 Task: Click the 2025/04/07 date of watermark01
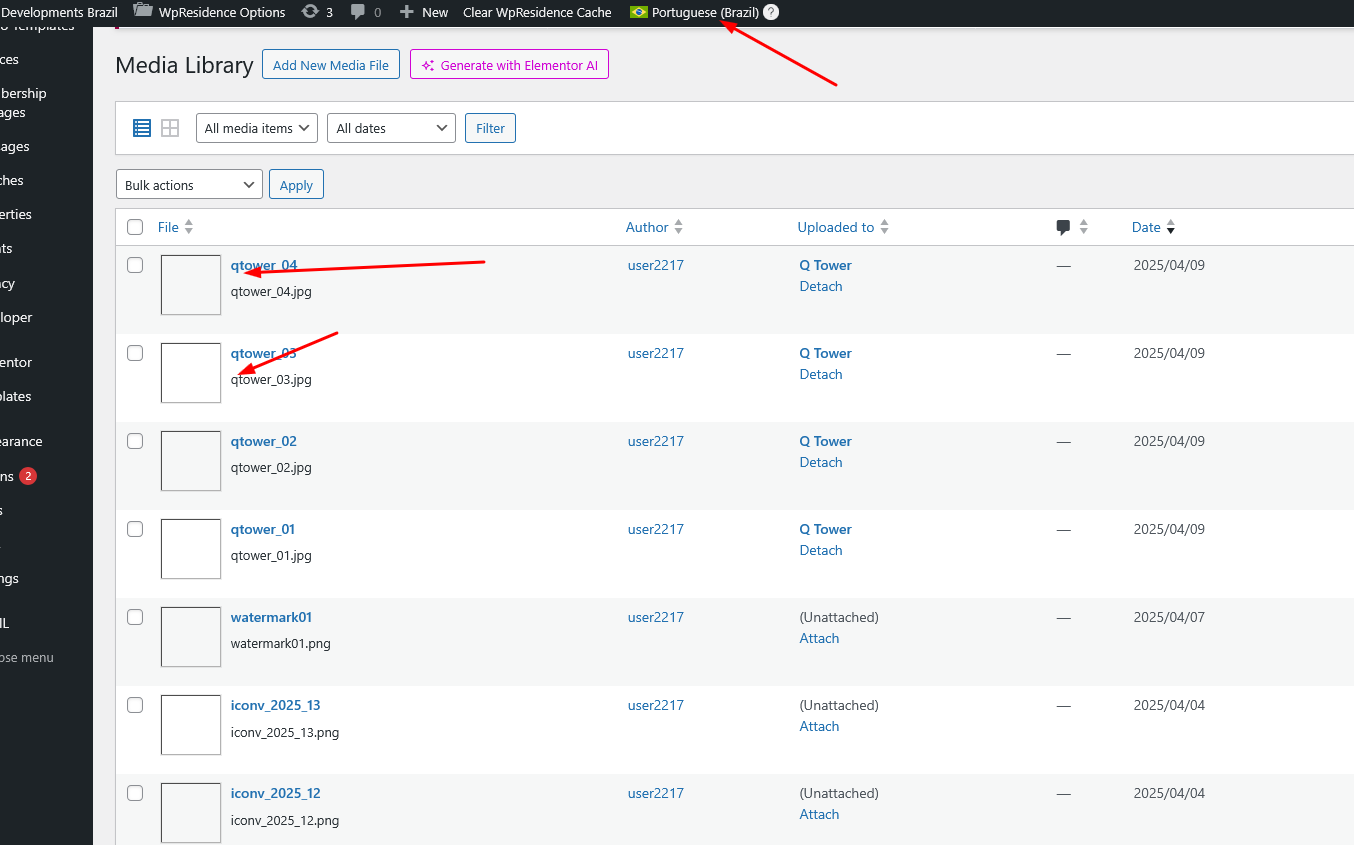1169,617
